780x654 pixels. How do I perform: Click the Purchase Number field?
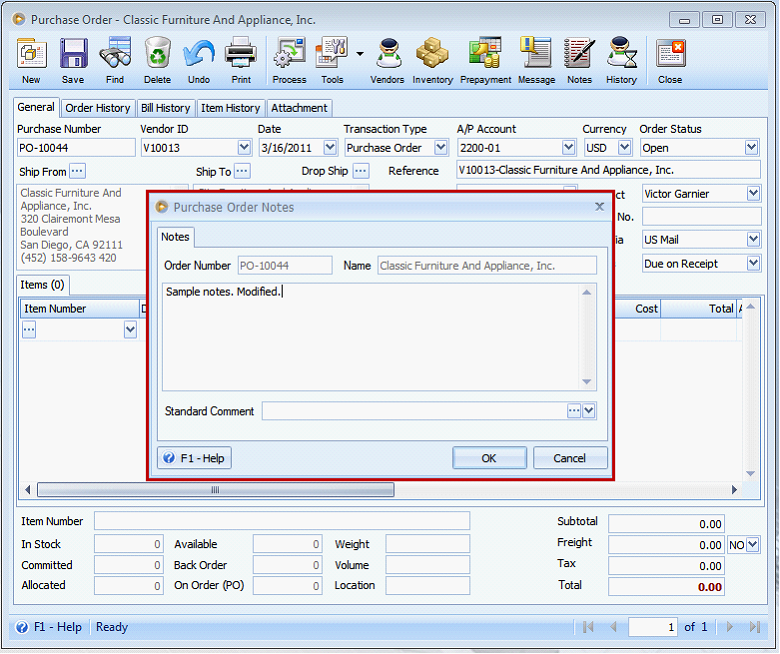pyautogui.click(x=76, y=148)
